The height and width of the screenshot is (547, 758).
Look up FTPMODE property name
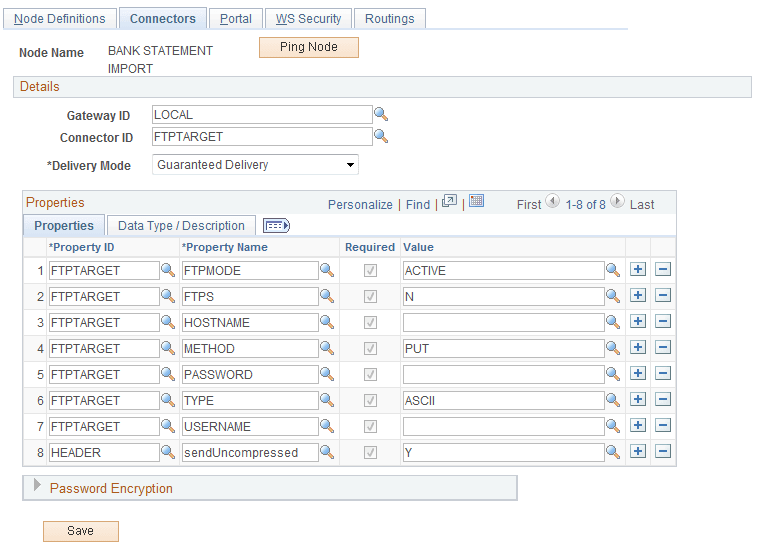[327, 270]
